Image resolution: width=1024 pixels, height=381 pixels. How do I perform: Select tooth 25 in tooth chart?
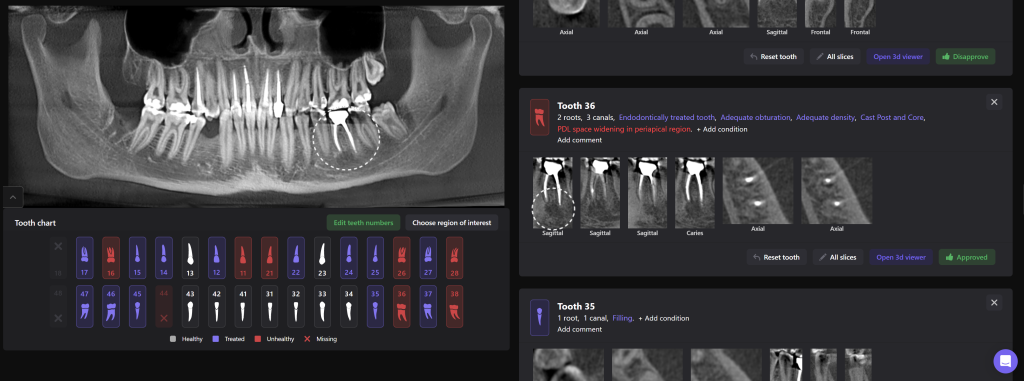pyautogui.click(x=376, y=258)
